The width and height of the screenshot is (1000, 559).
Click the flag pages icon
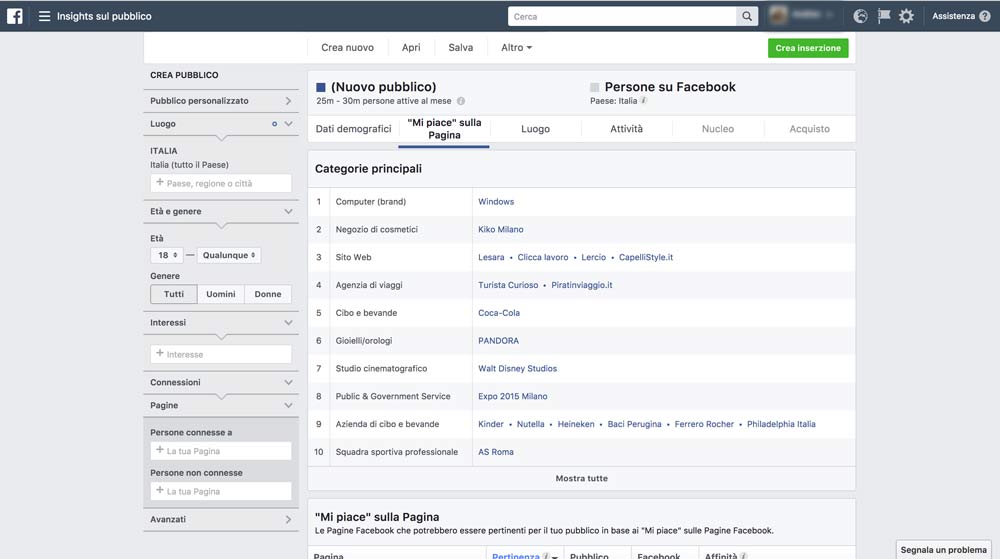click(883, 16)
